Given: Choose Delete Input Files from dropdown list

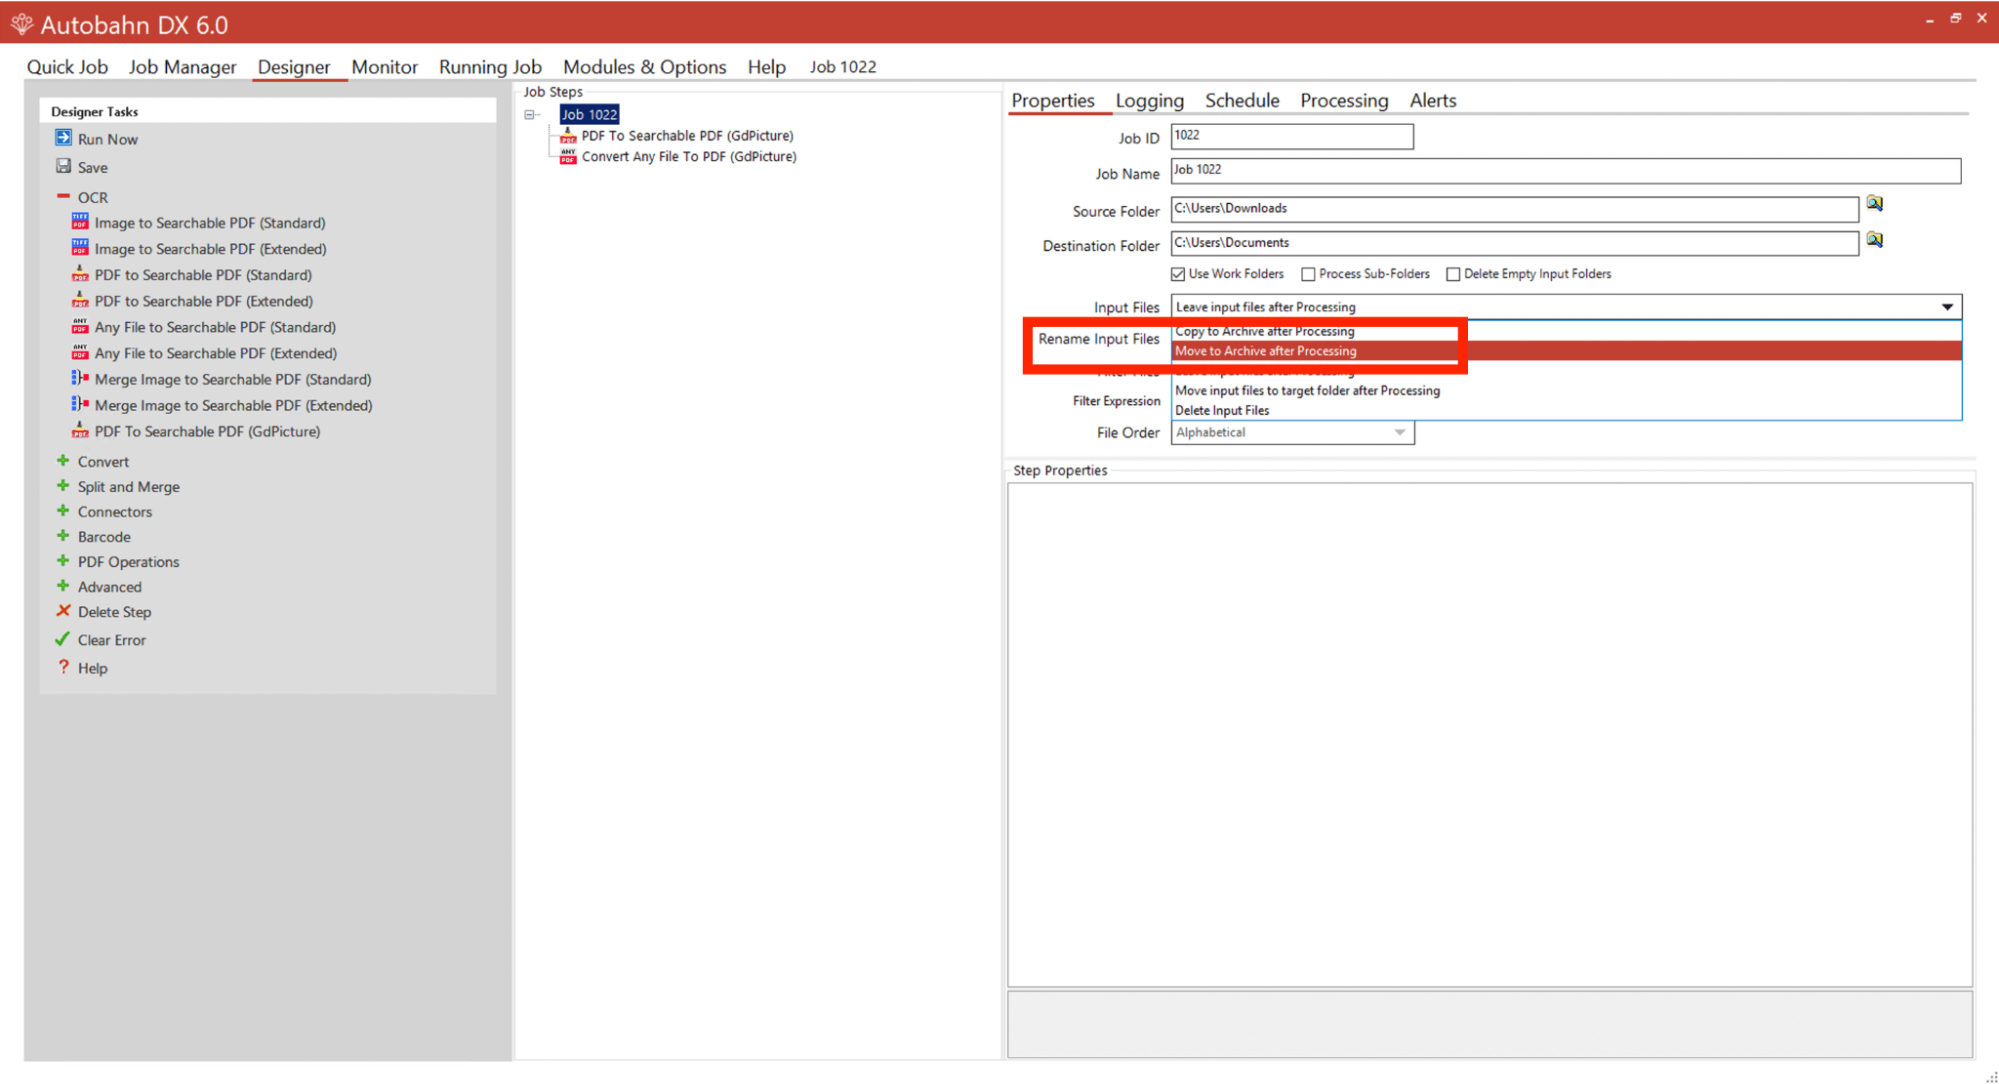Looking at the screenshot, I should pyautogui.click(x=1222, y=410).
